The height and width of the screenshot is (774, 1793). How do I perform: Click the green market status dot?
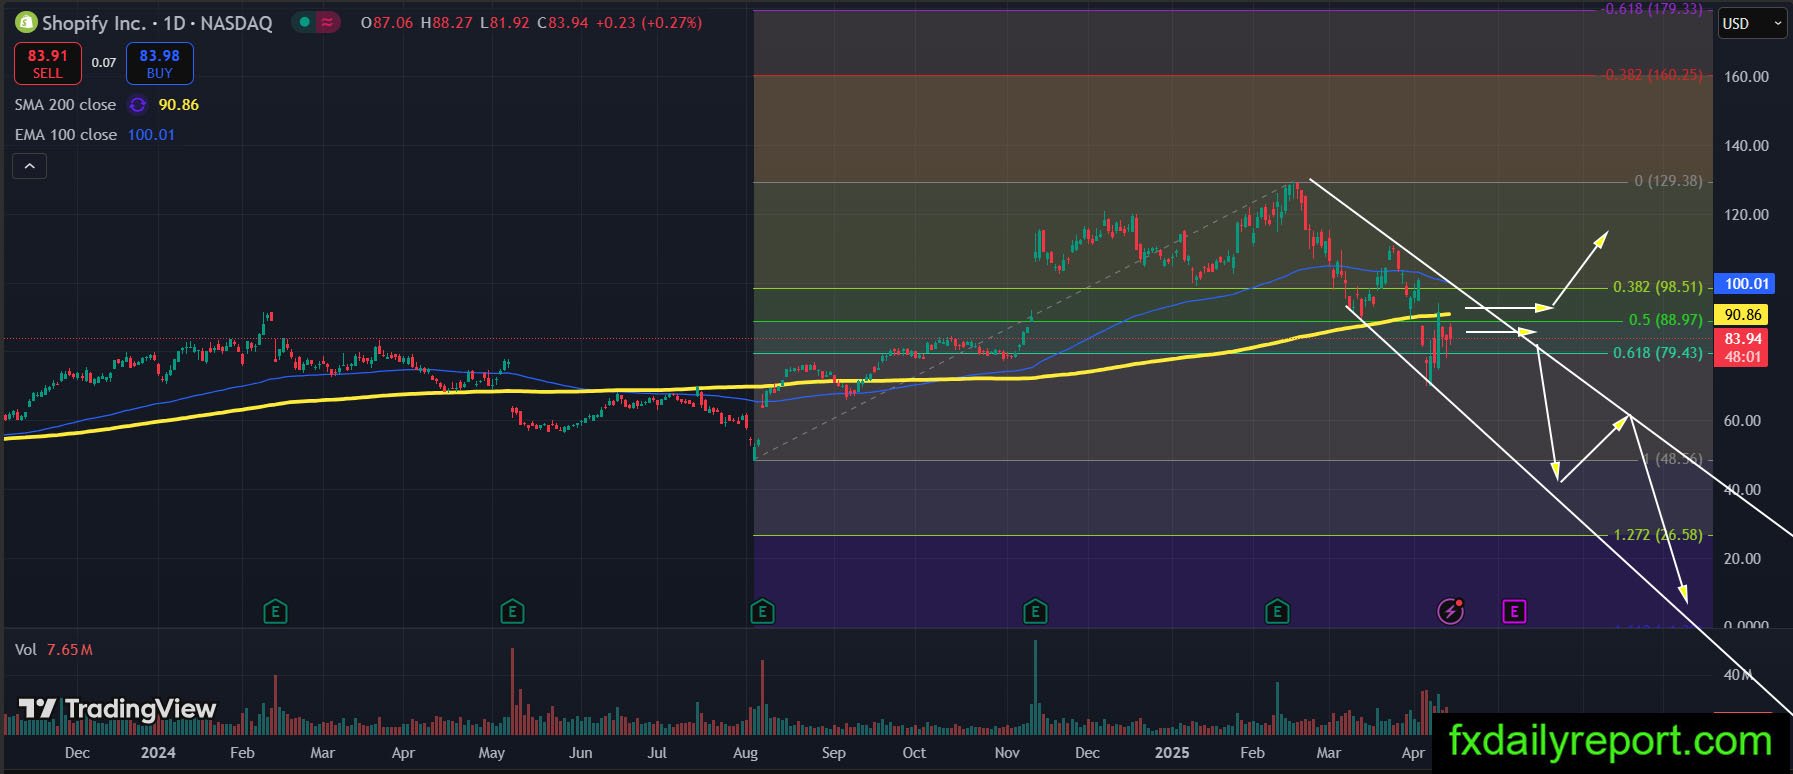point(305,22)
